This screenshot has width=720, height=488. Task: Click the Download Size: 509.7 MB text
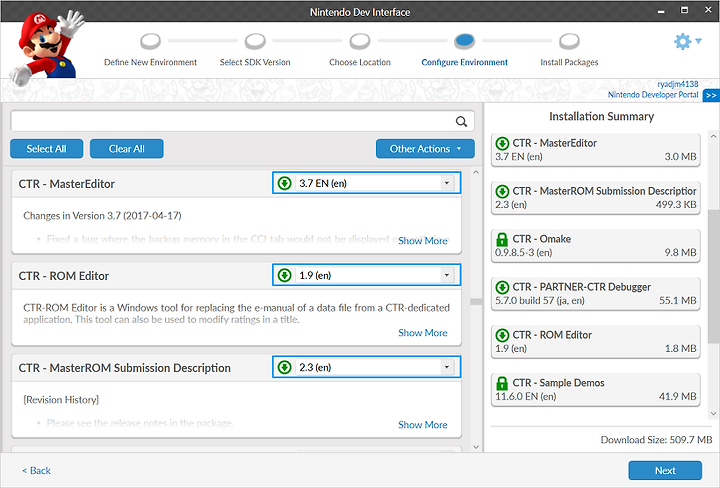(656, 440)
